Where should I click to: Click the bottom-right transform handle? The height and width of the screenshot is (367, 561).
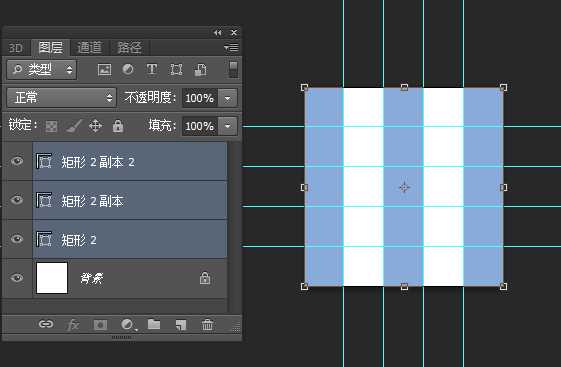pyautogui.click(x=503, y=286)
